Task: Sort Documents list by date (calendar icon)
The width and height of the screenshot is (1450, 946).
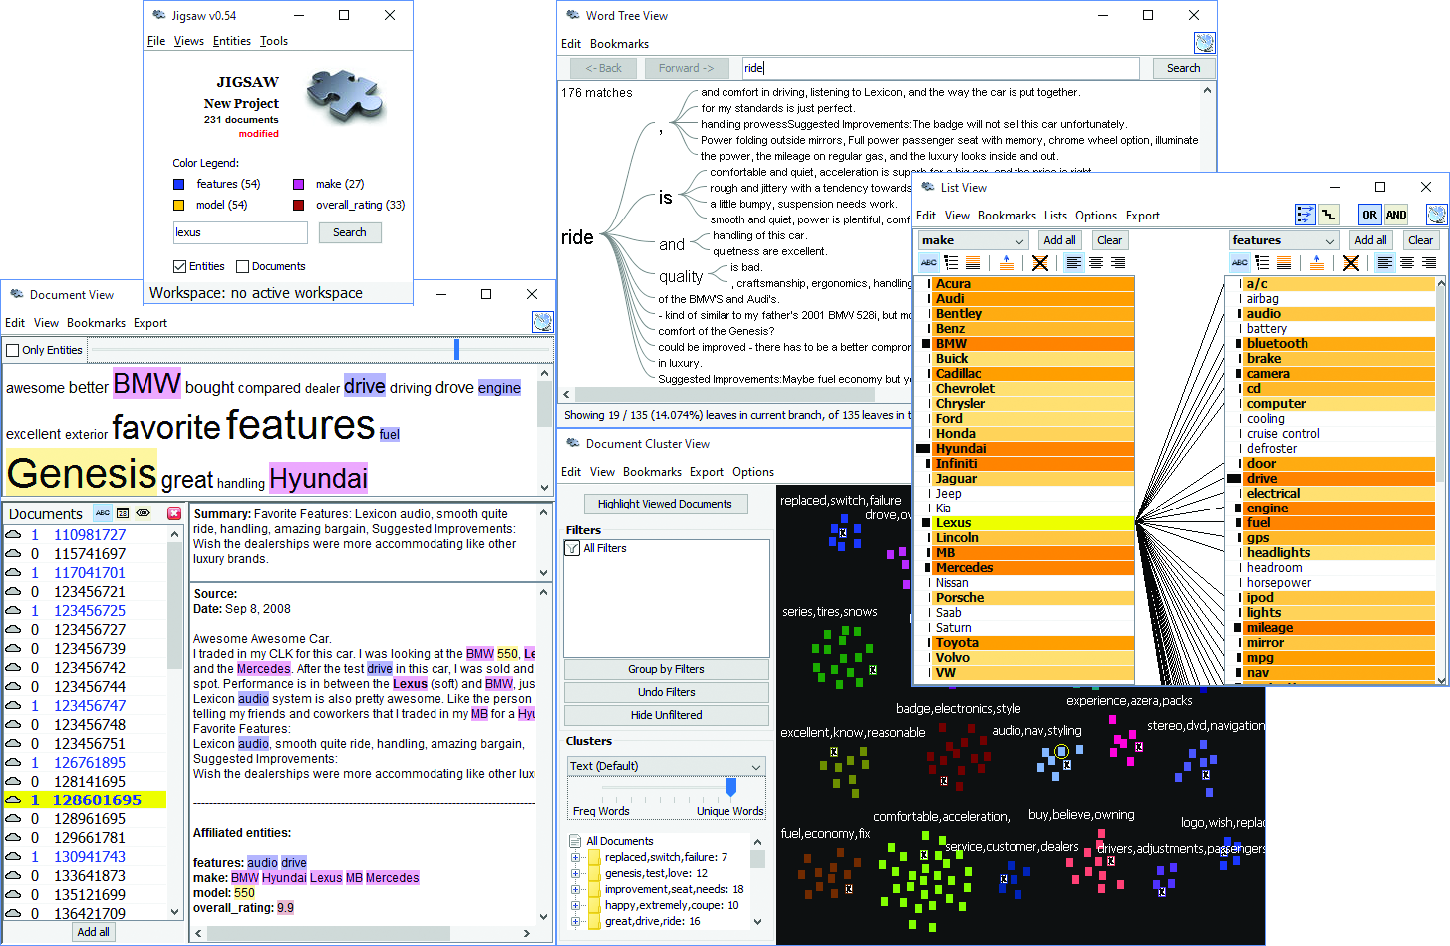Action: coord(123,513)
